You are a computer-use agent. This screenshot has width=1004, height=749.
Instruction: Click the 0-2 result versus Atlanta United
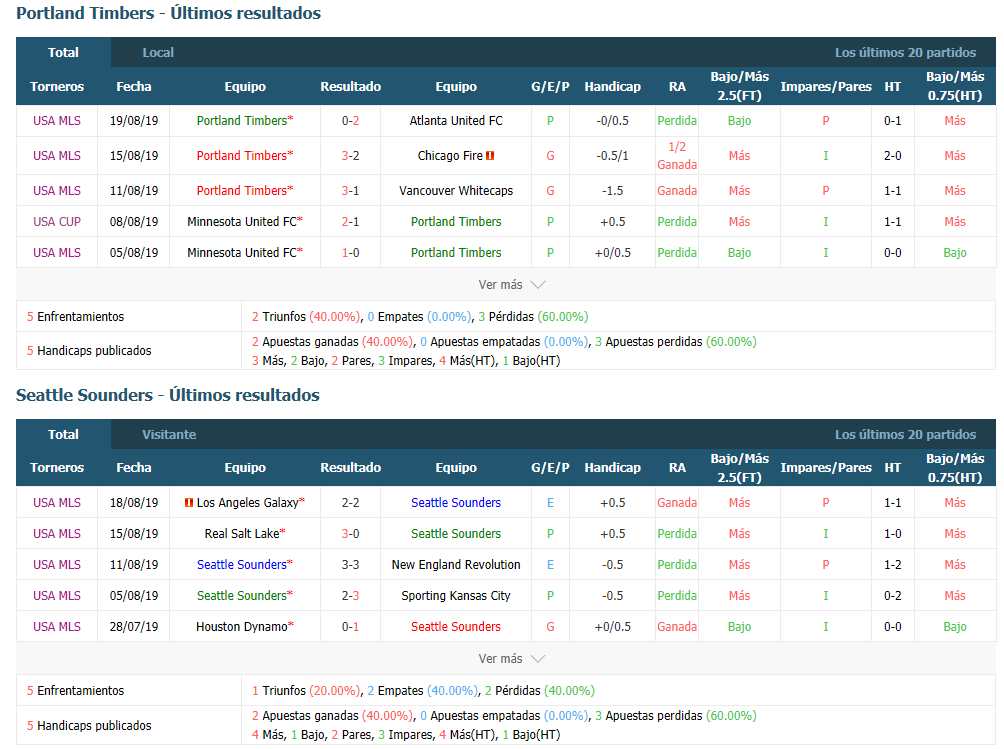(x=350, y=120)
